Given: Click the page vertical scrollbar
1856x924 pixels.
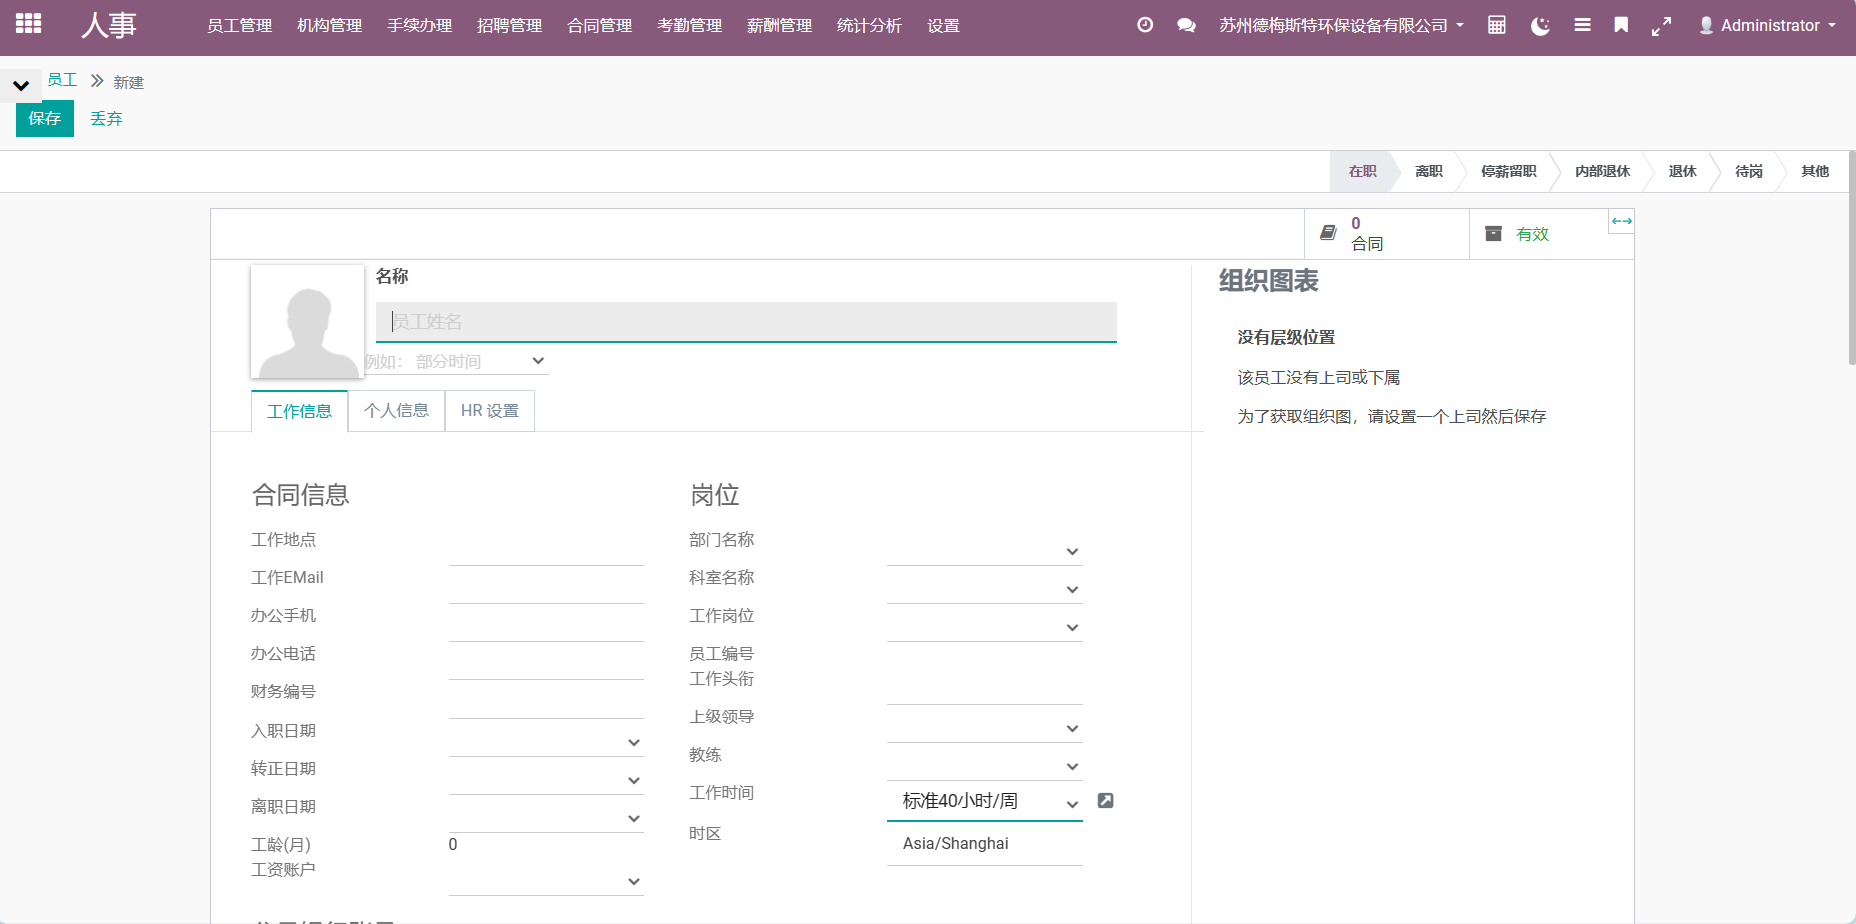Looking at the screenshot, I should [1851, 258].
